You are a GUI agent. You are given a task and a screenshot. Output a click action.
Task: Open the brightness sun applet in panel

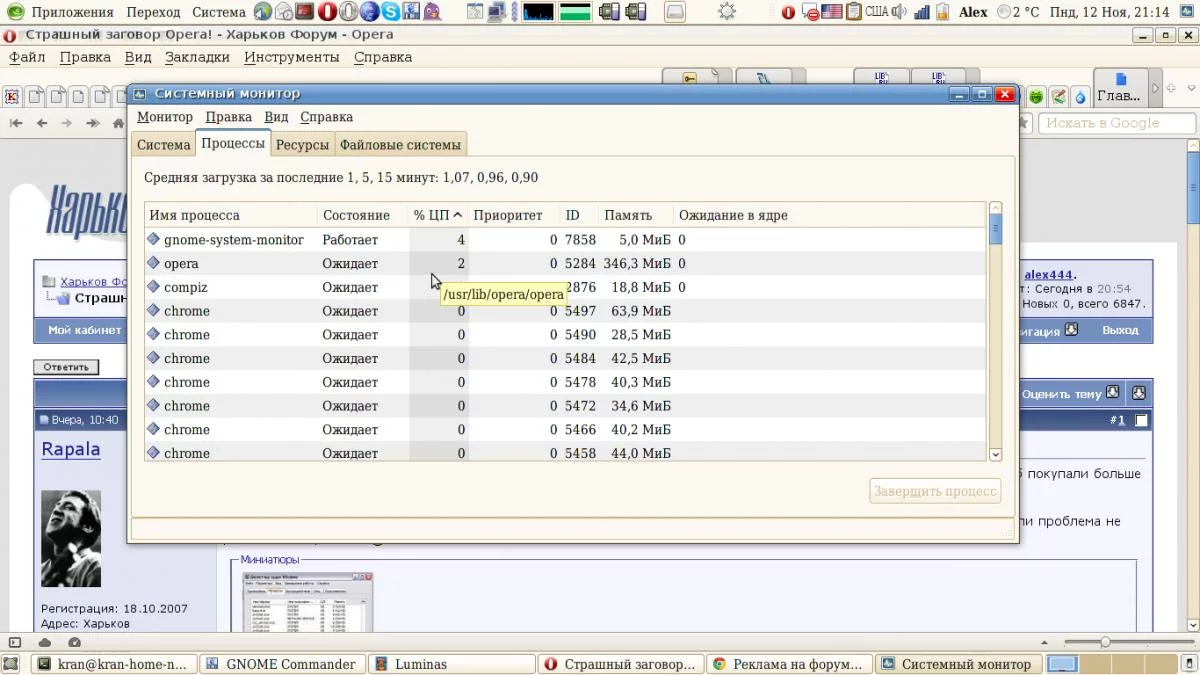(x=727, y=12)
